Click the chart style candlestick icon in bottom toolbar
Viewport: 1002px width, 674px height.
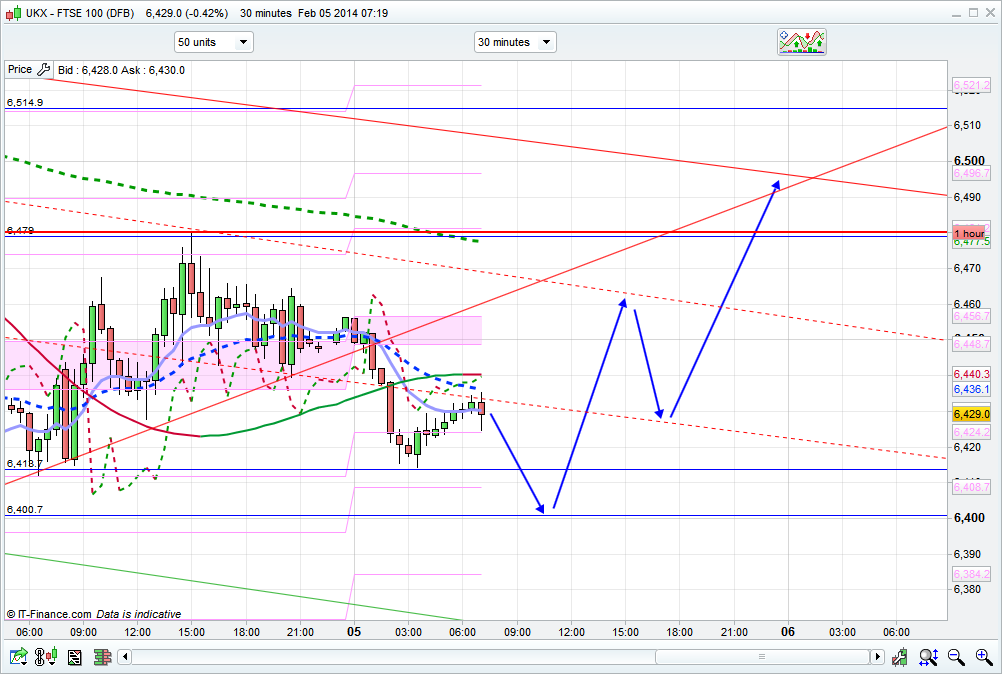click(x=46, y=657)
